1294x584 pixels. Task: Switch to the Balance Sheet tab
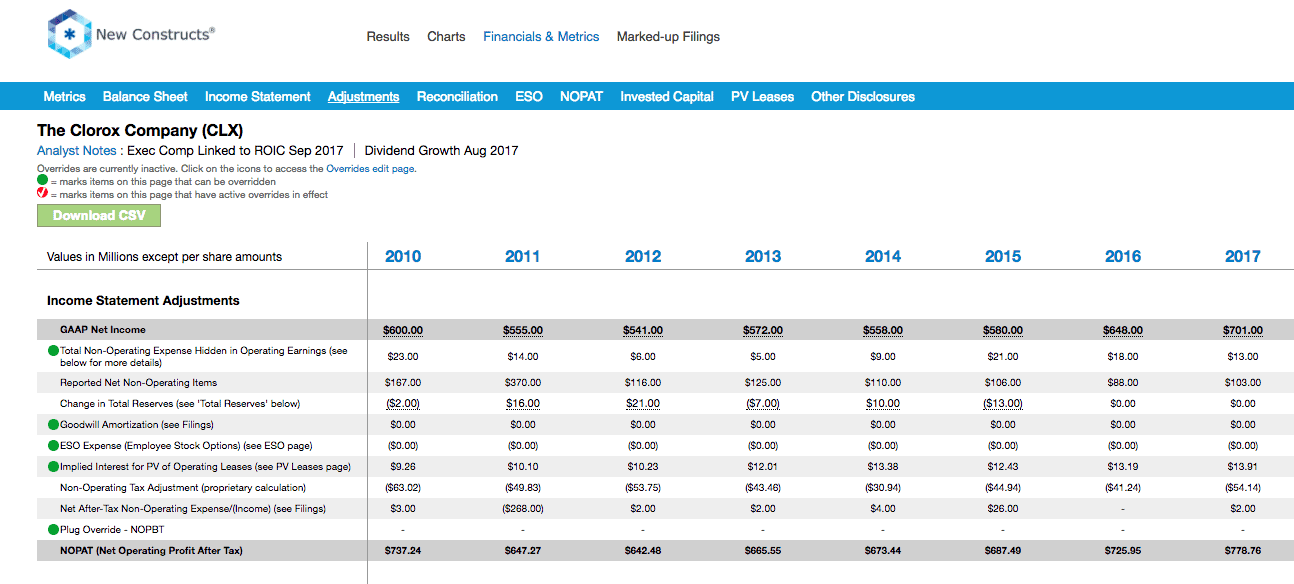click(145, 97)
